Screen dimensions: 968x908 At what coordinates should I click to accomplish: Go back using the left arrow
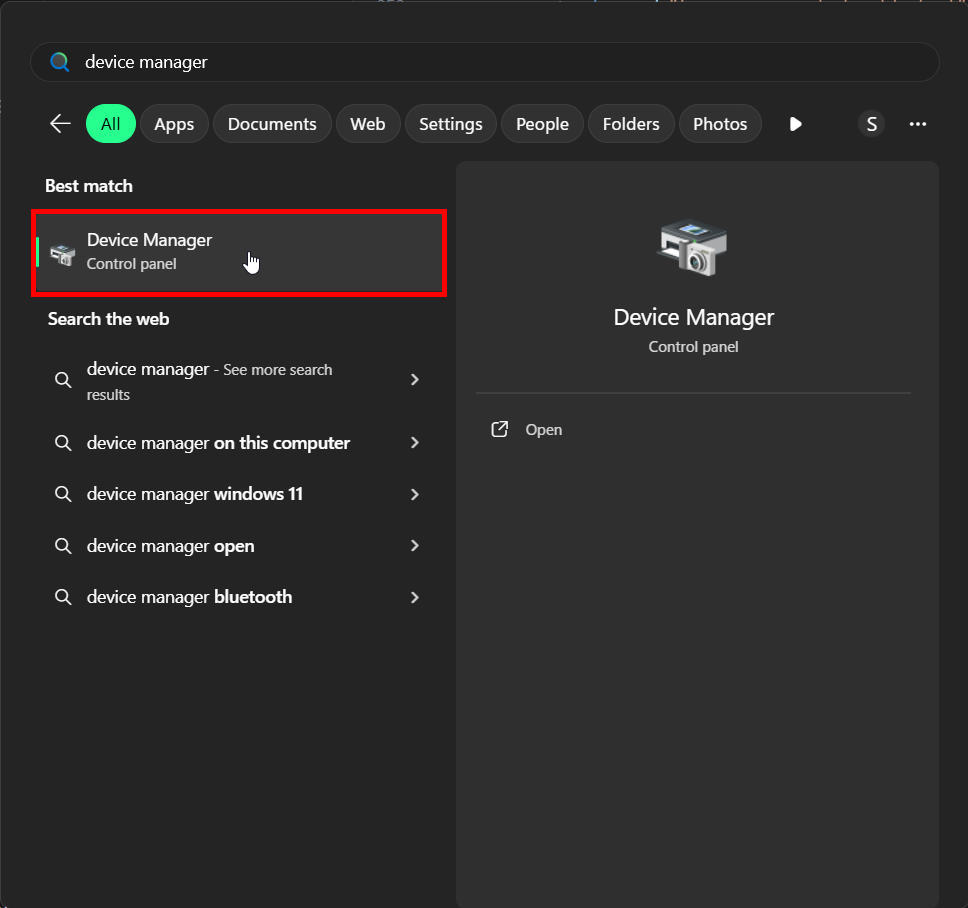60,123
